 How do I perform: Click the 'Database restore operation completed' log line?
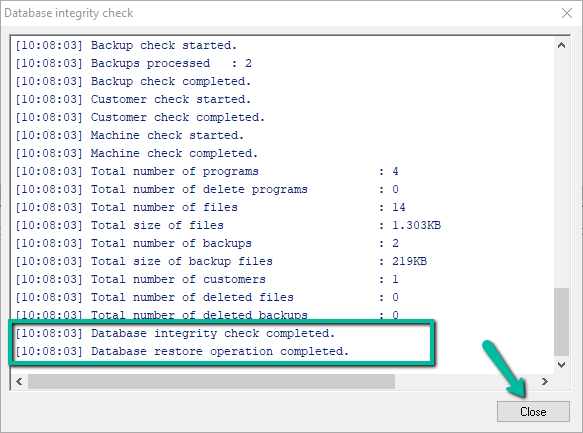[x=182, y=351]
